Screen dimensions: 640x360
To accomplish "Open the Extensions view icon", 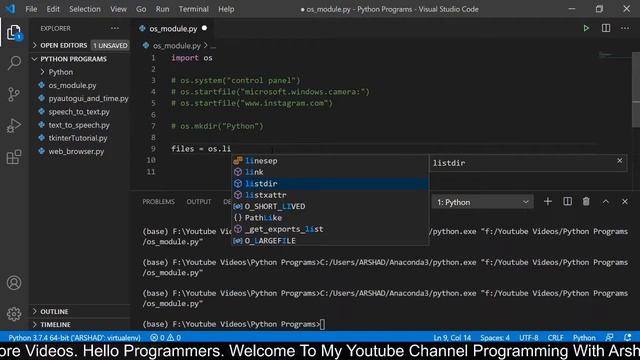I will [x=14, y=157].
